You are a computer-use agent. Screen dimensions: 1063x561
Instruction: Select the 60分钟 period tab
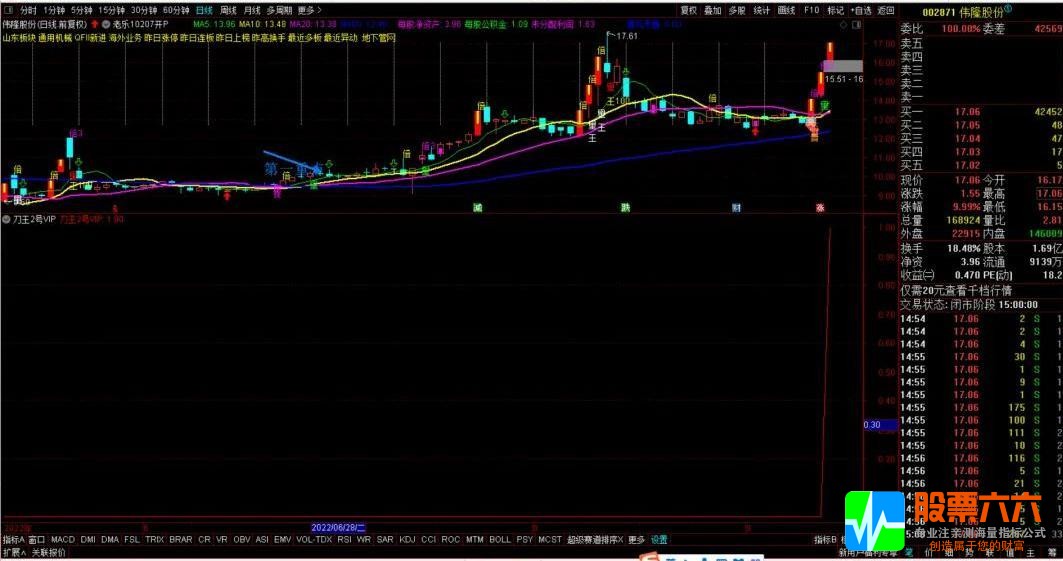point(176,10)
